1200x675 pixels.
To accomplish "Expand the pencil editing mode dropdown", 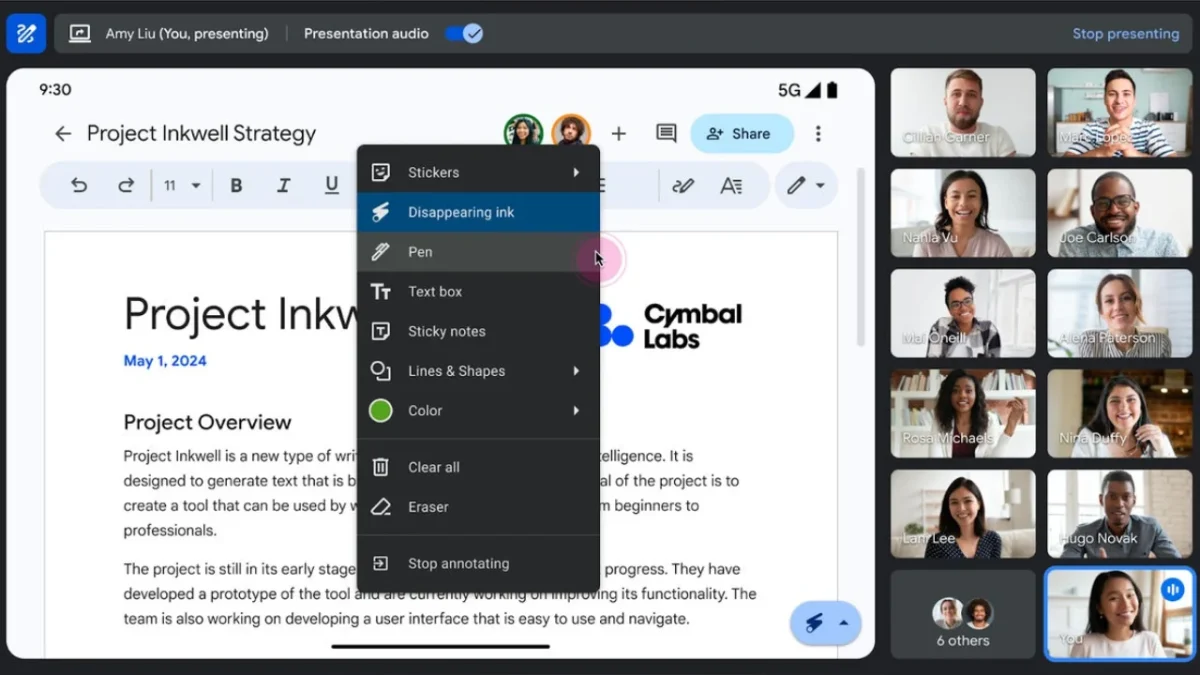I will 805,185.
